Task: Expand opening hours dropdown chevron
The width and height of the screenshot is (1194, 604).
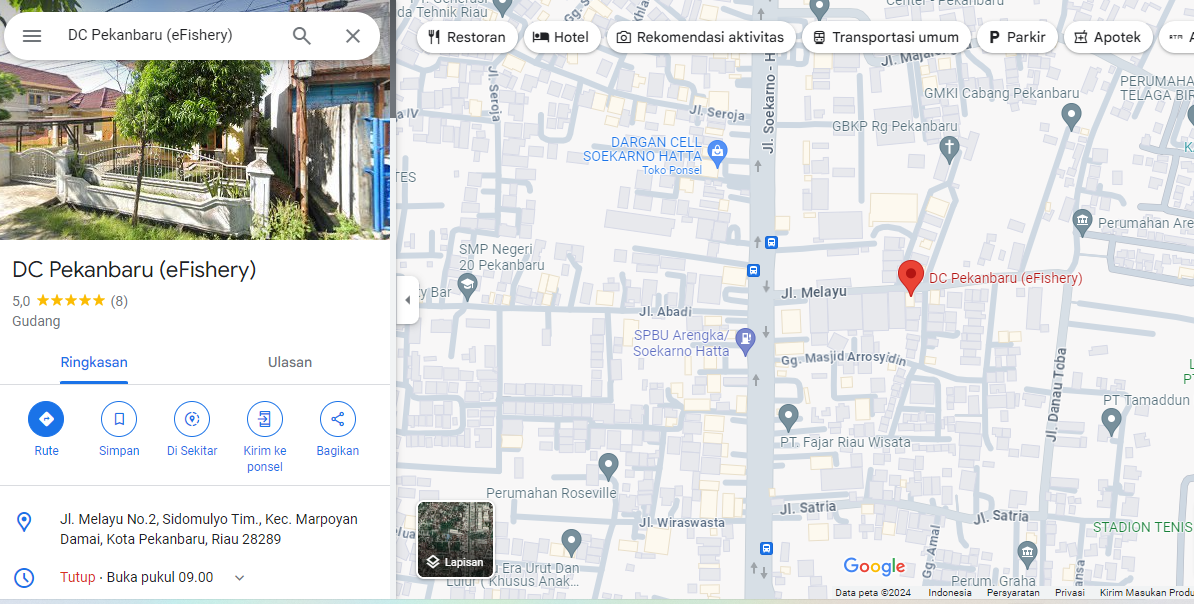Action: (239, 578)
